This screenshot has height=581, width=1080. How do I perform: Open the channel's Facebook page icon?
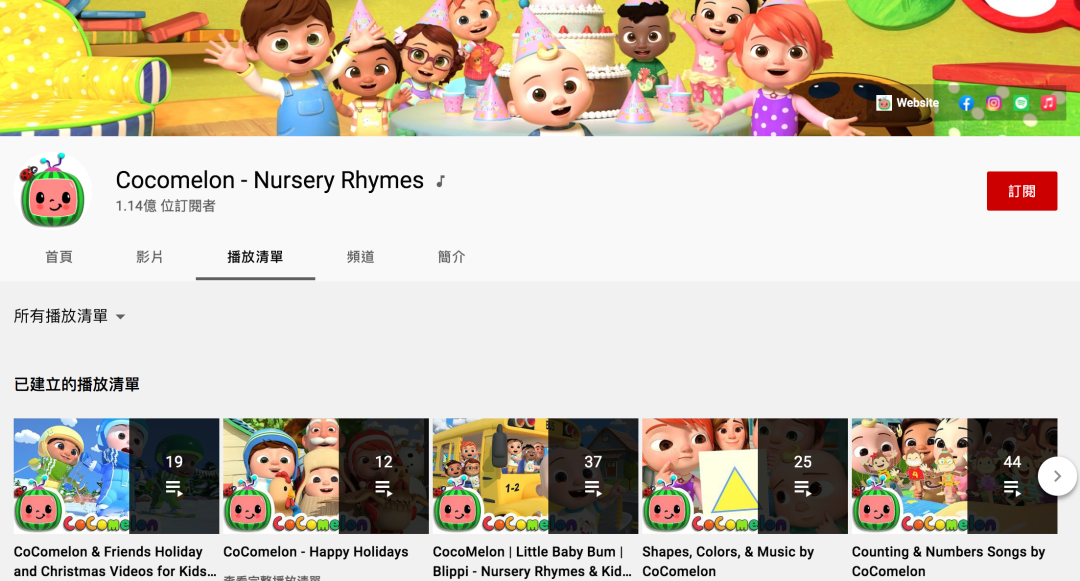click(x=966, y=103)
